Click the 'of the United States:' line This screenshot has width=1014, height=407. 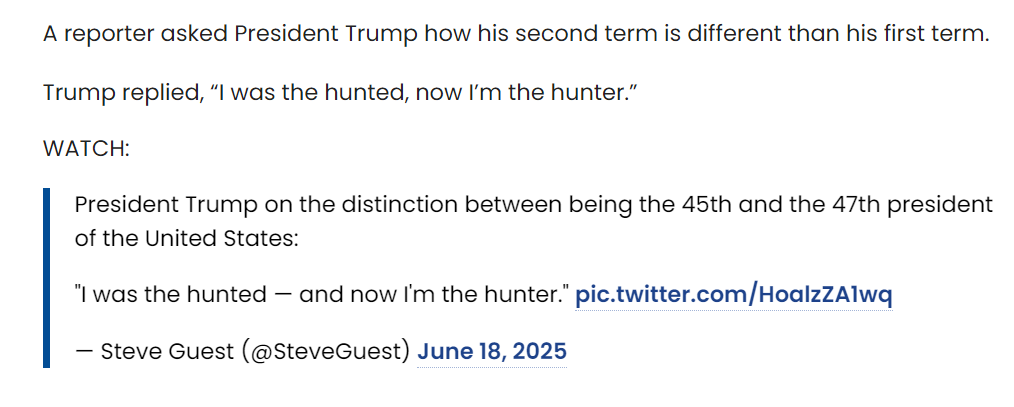[186, 239]
